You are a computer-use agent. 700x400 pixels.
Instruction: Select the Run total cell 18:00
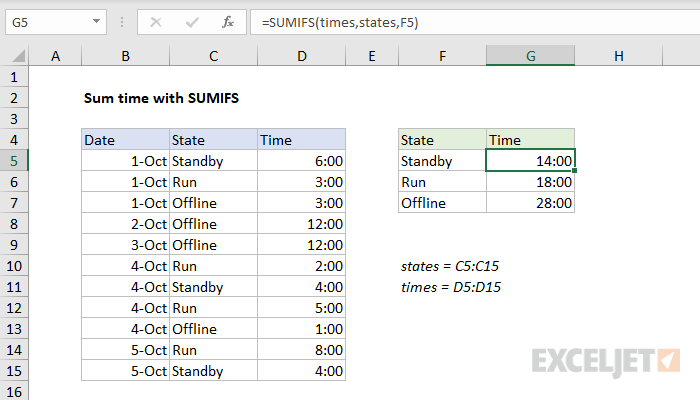point(530,182)
